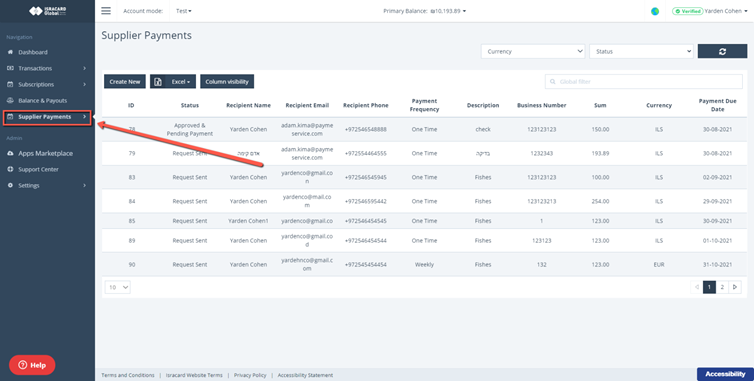The width and height of the screenshot is (754, 381).
Task: Click the Isracard Global logo
Action: pyautogui.click(x=47, y=11)
